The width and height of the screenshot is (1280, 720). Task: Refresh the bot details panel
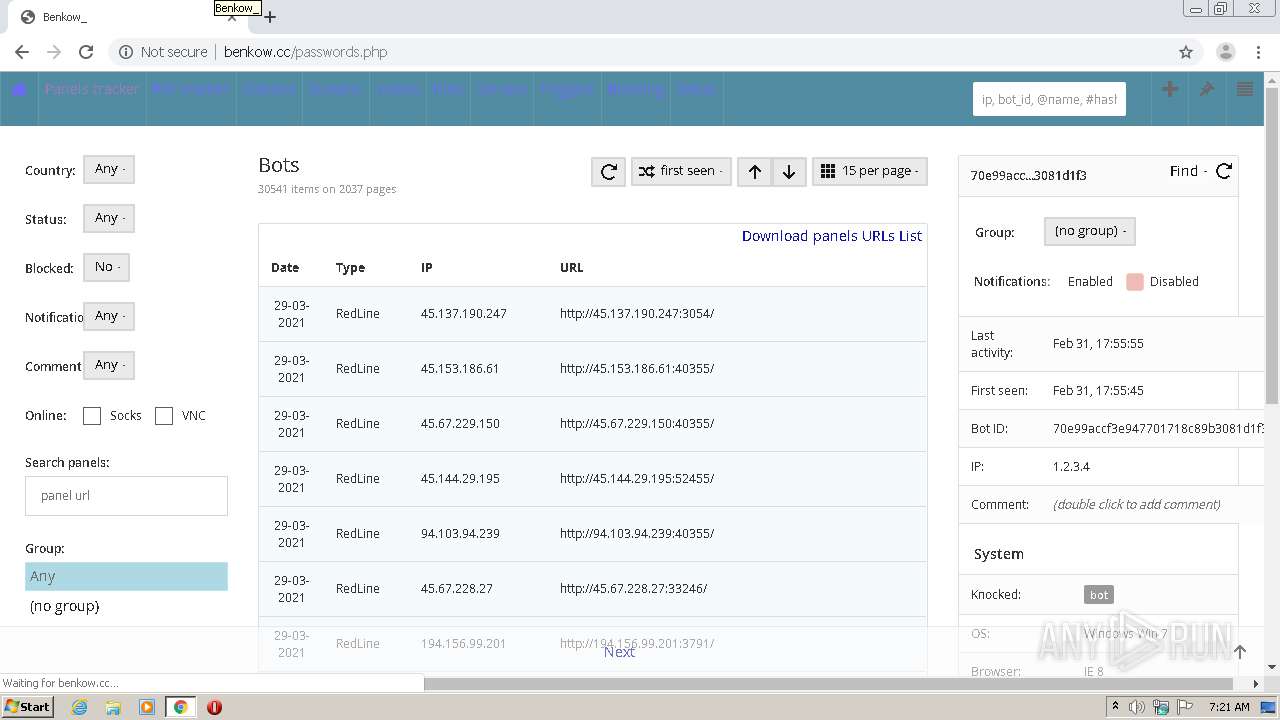(1223, 171)
